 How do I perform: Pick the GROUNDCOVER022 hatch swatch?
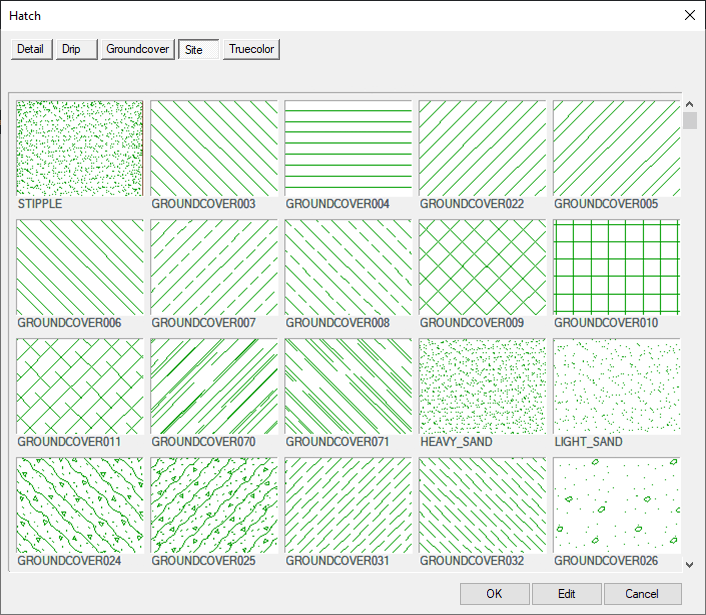(482, 148)
